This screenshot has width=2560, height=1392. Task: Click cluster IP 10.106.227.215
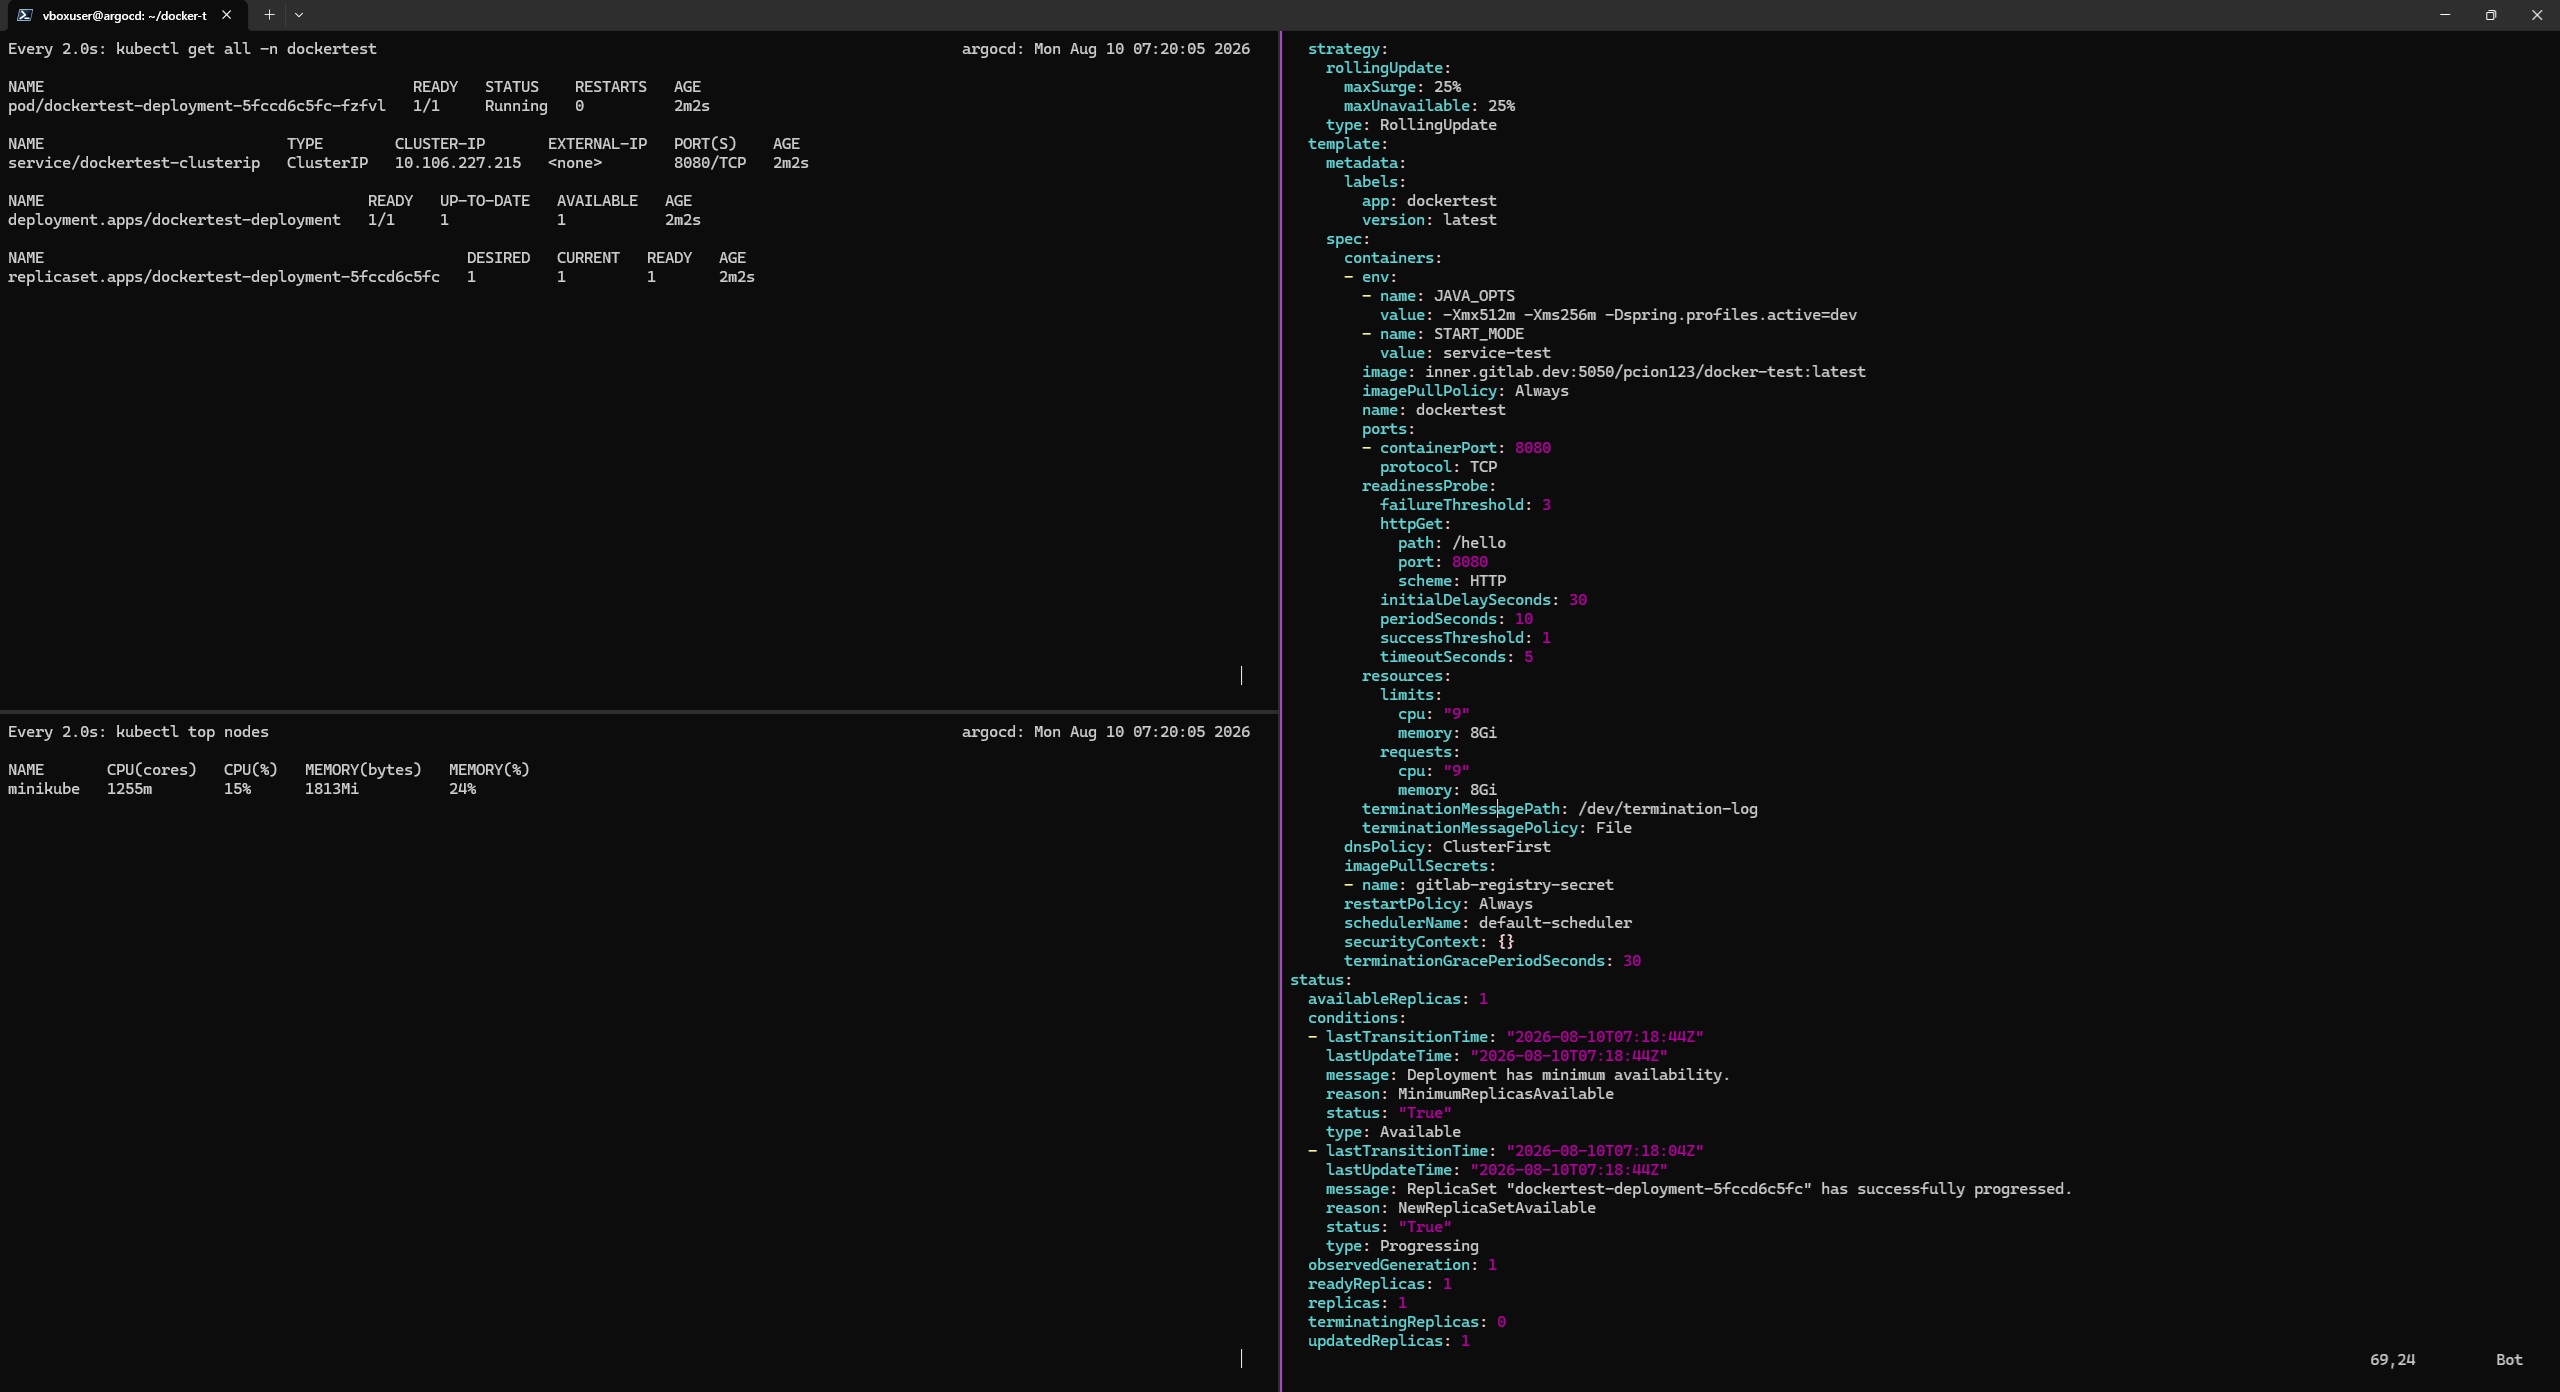458,163
